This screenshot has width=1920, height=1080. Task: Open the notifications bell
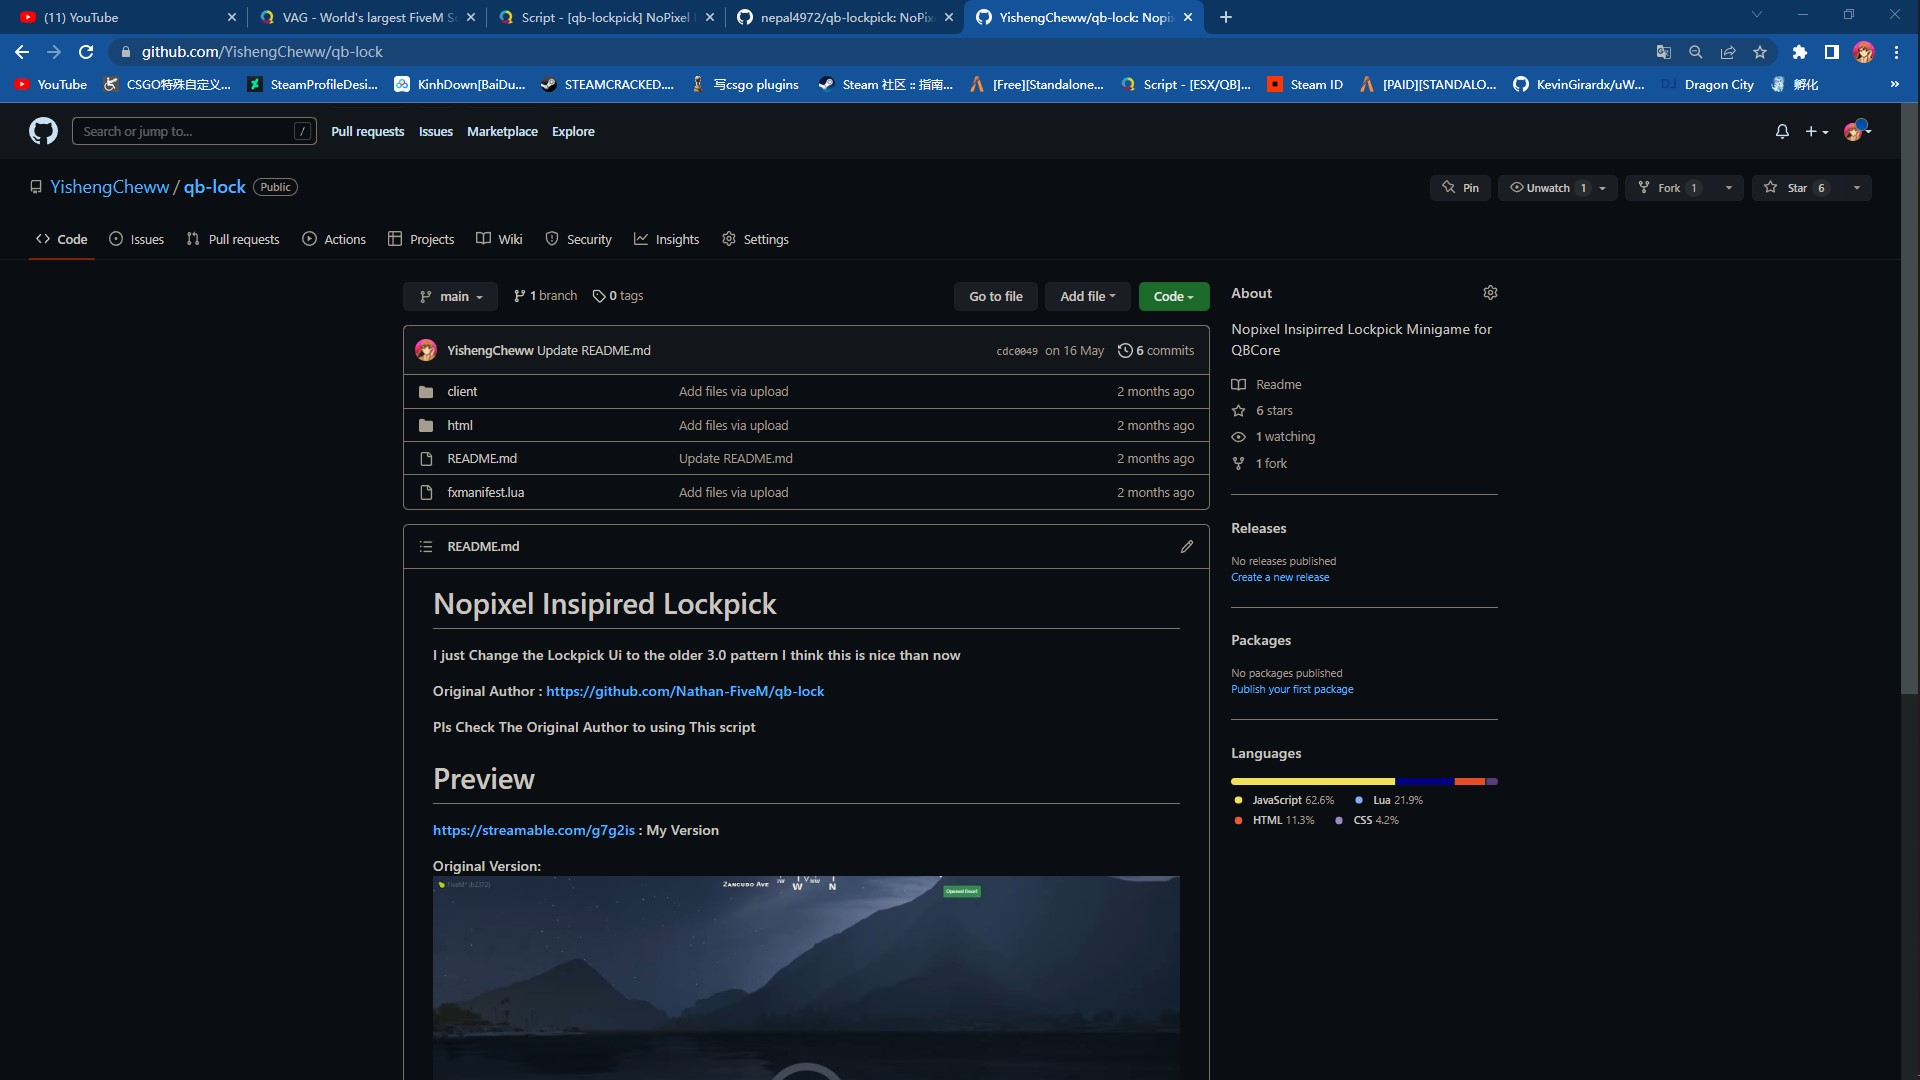click(x=1782, y=131)
